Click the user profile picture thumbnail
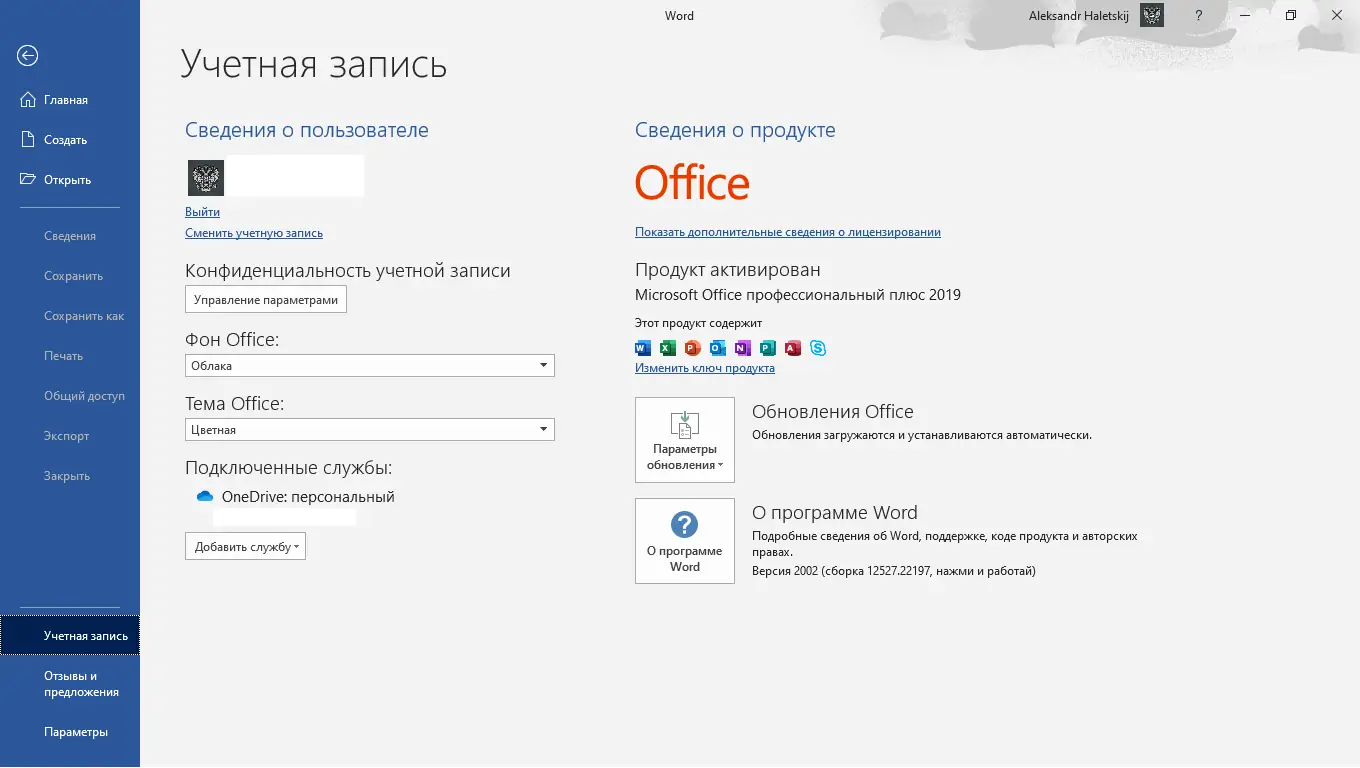The height and width of the screenshot is (768, 1360). [x=206, y=177]
